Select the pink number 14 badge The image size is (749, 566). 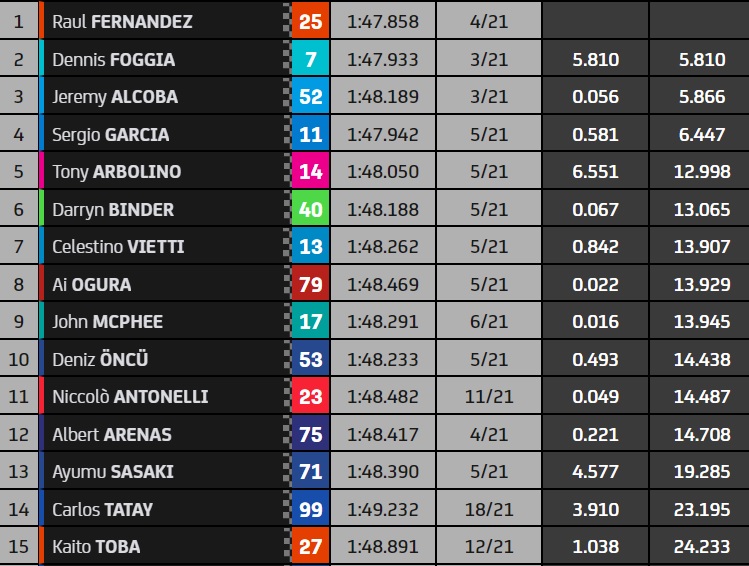tap(310, 171)
